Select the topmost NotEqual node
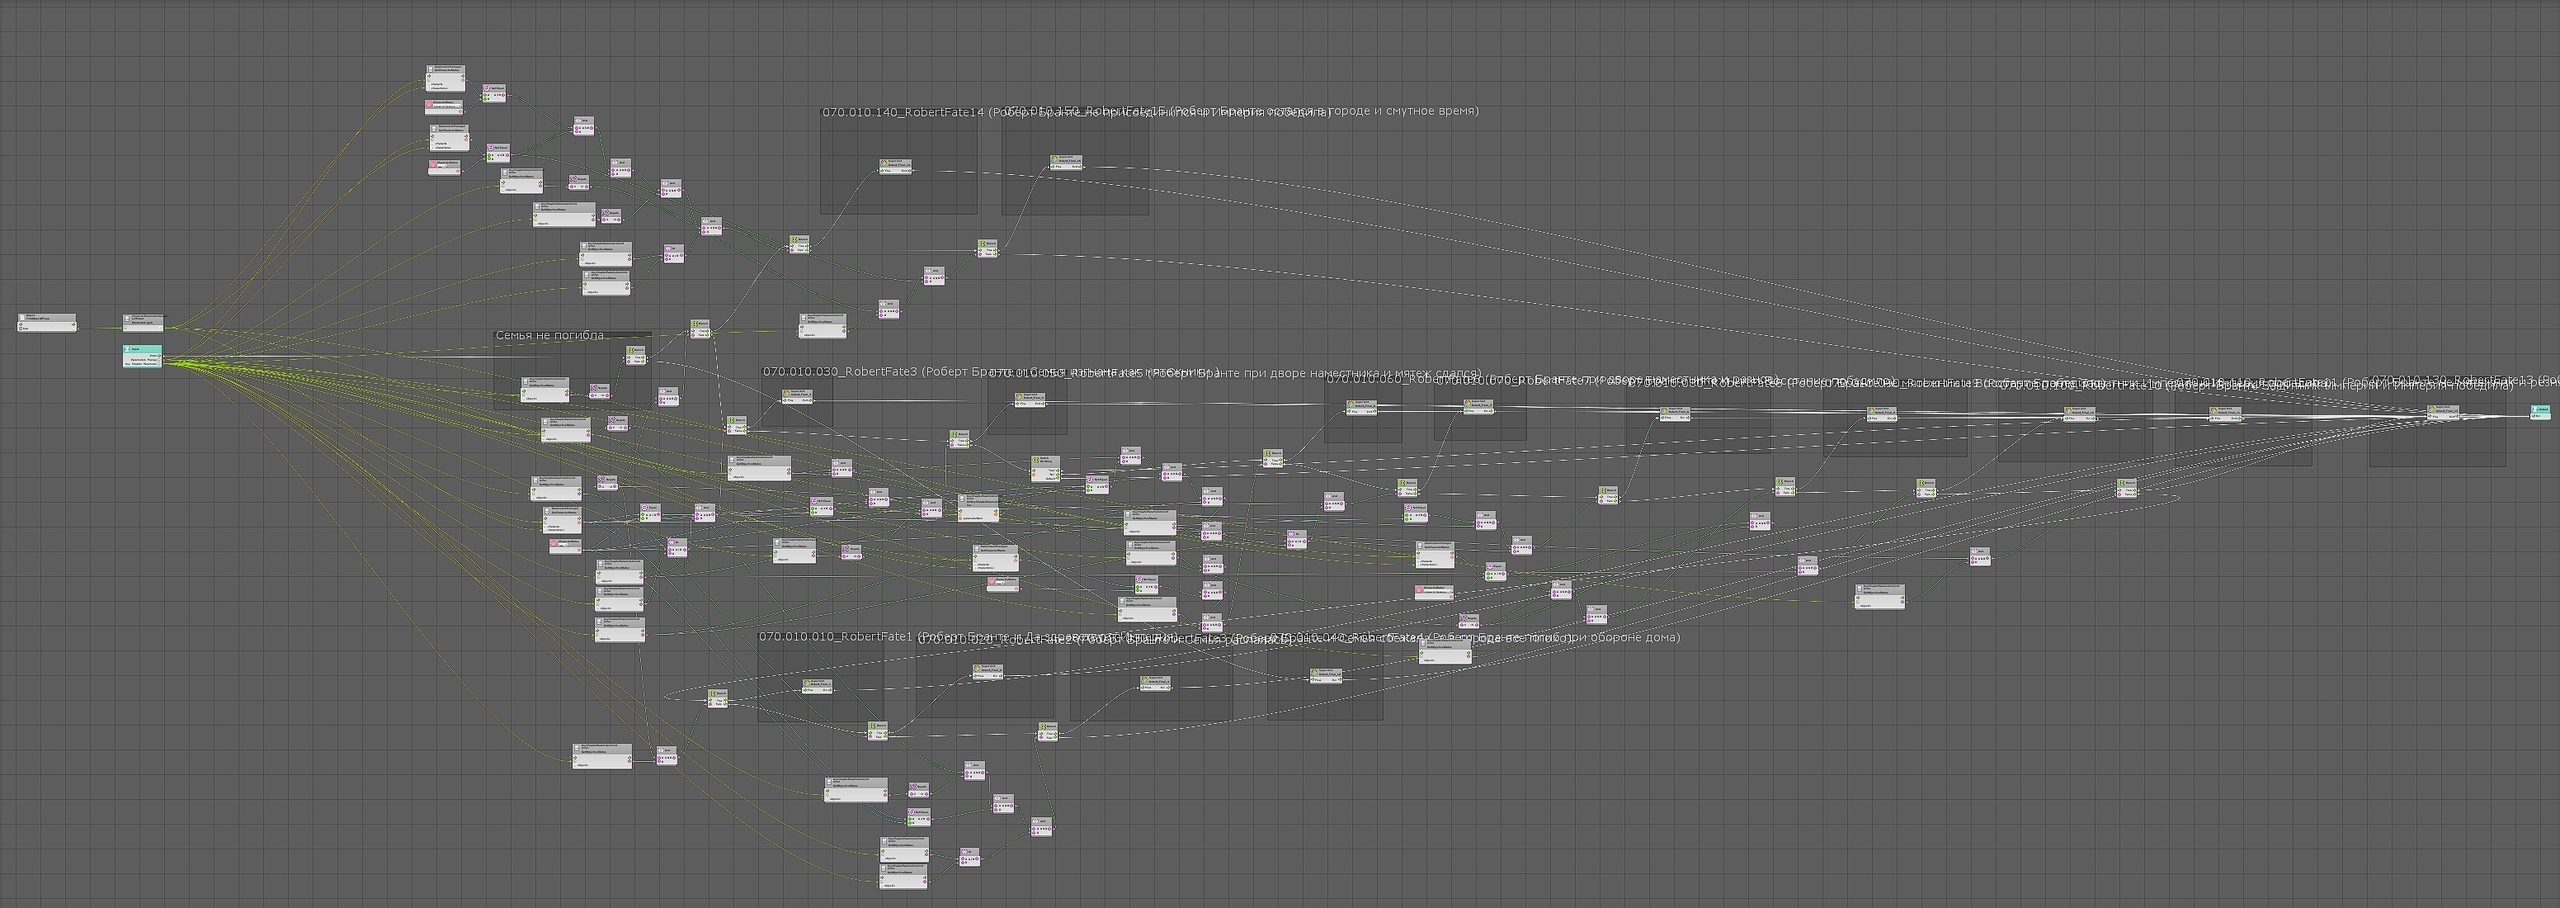The height and width of the screenshot is (908, 2560). click(494, 93)
